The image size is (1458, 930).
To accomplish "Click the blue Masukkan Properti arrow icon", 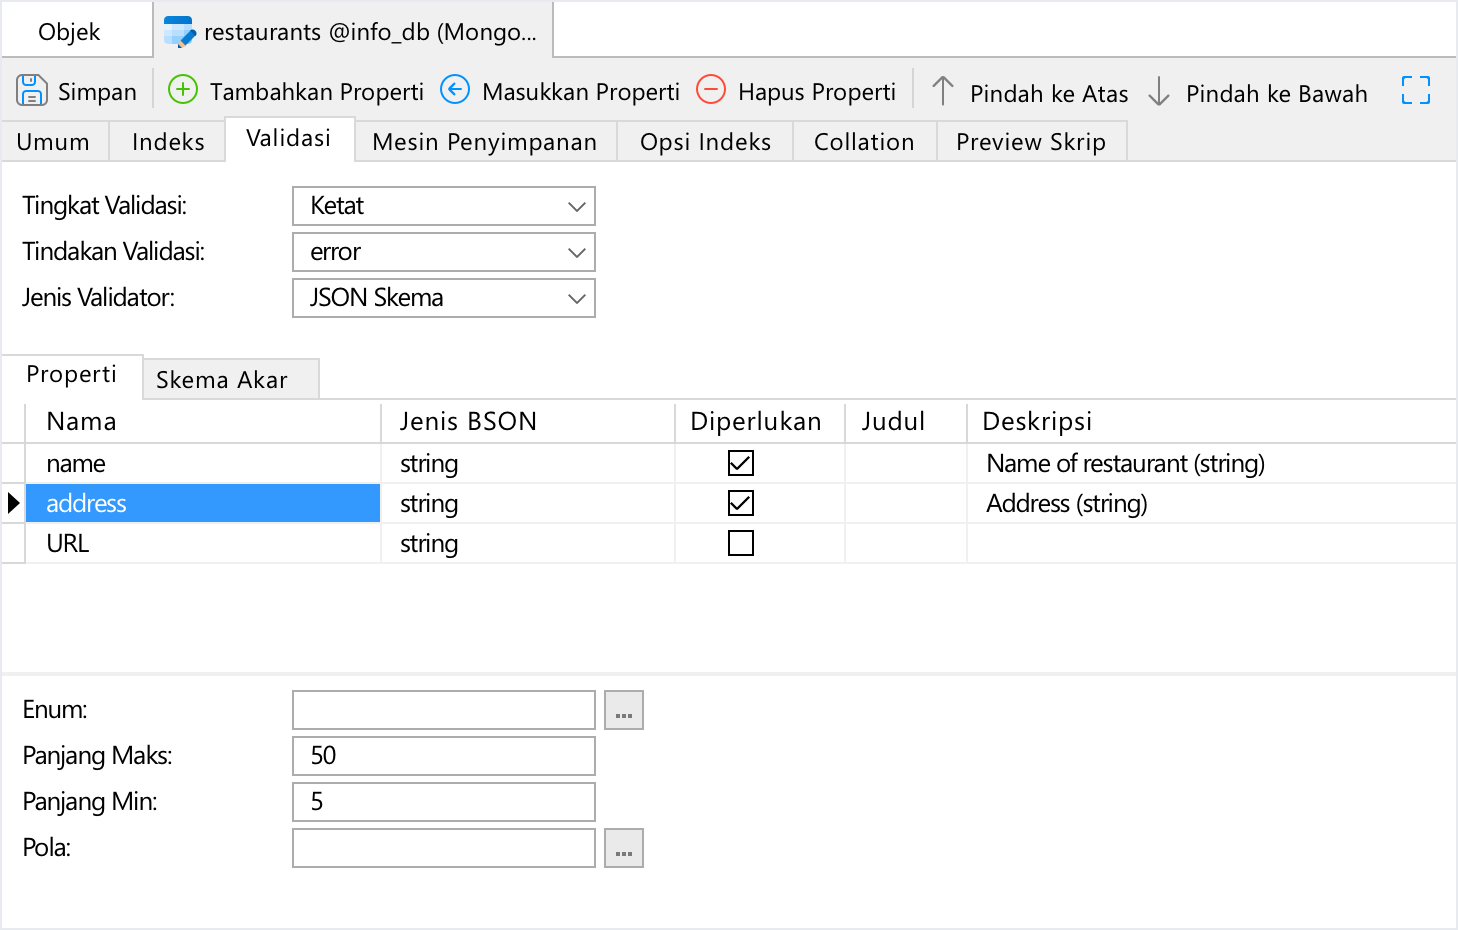I will pyautogui.click(x=455, y=90).
